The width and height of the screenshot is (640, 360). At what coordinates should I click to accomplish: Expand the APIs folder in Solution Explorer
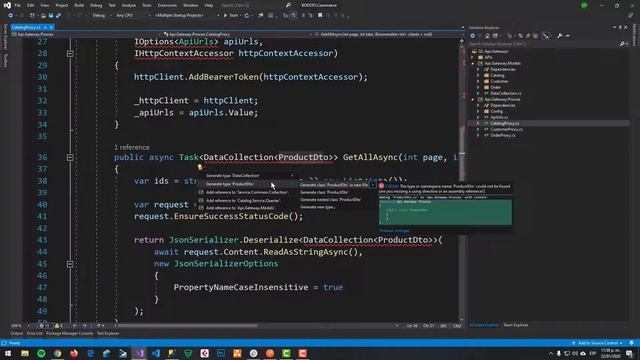(473, 58)
